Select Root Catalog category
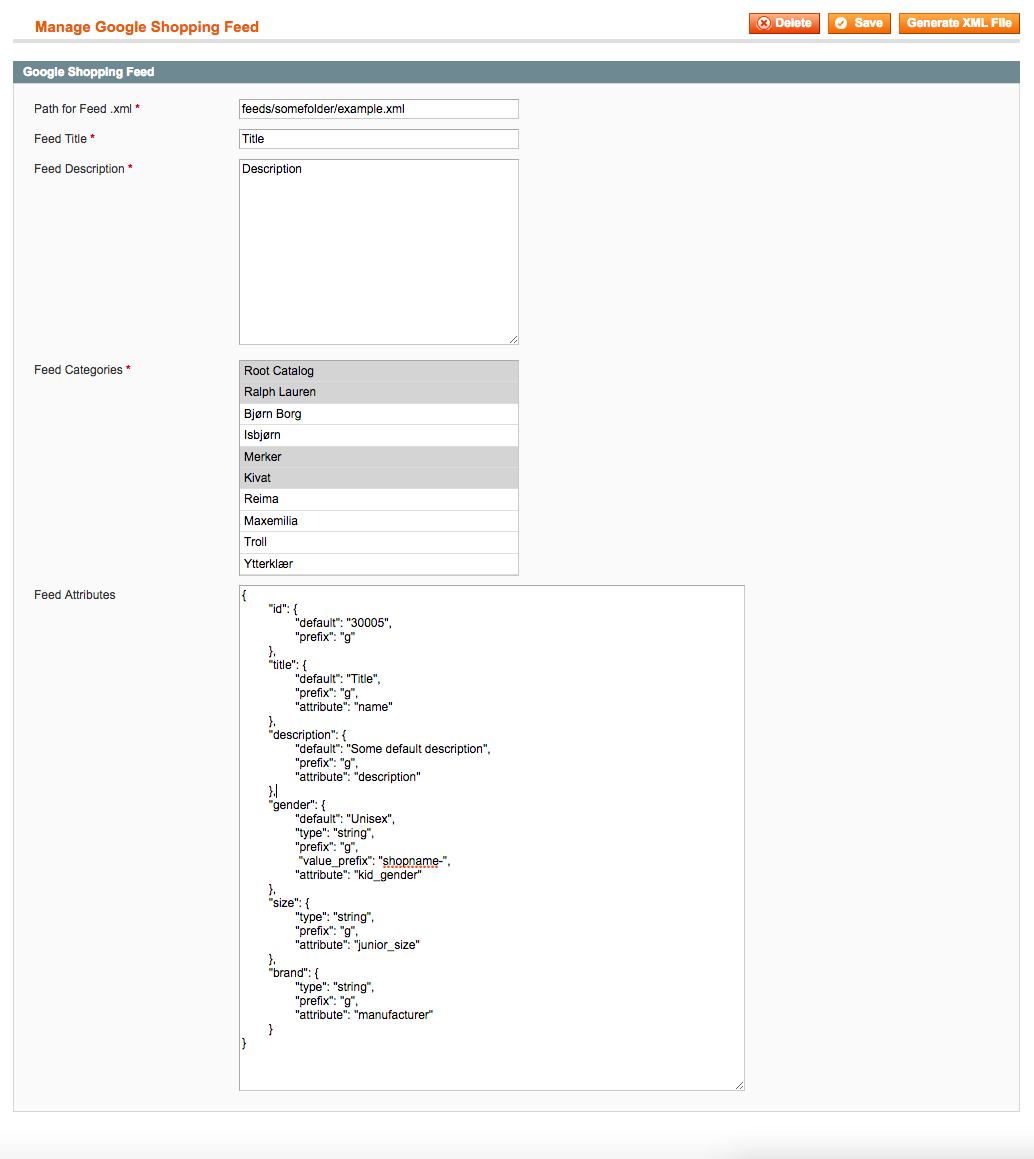The width and height of the screenshot is (1034, 1159). (x=379, y=371)
